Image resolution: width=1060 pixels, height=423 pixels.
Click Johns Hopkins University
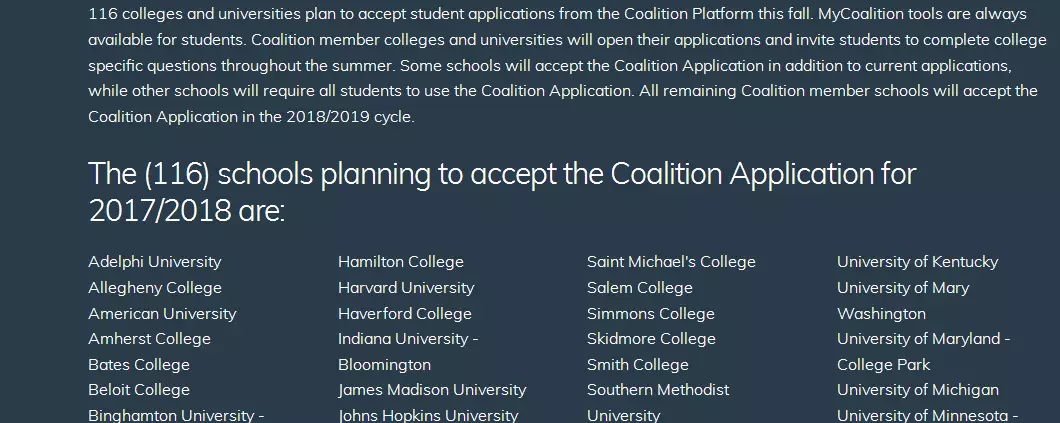[x=428, y=415]
